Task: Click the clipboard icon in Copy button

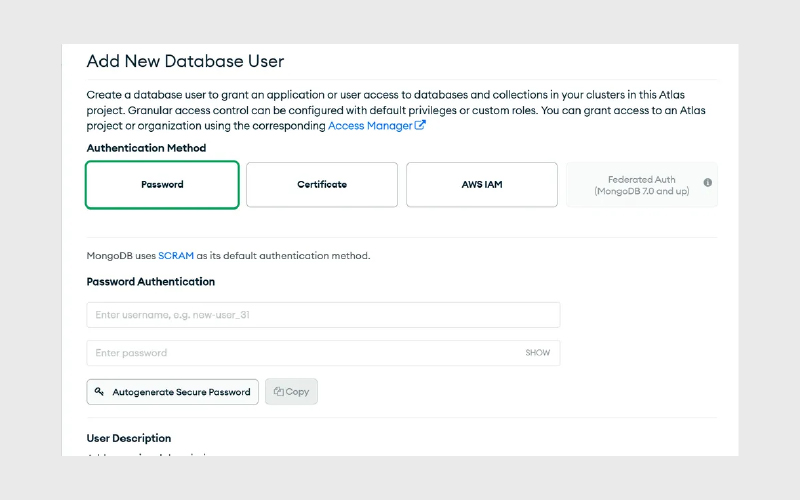Action: 279,392
